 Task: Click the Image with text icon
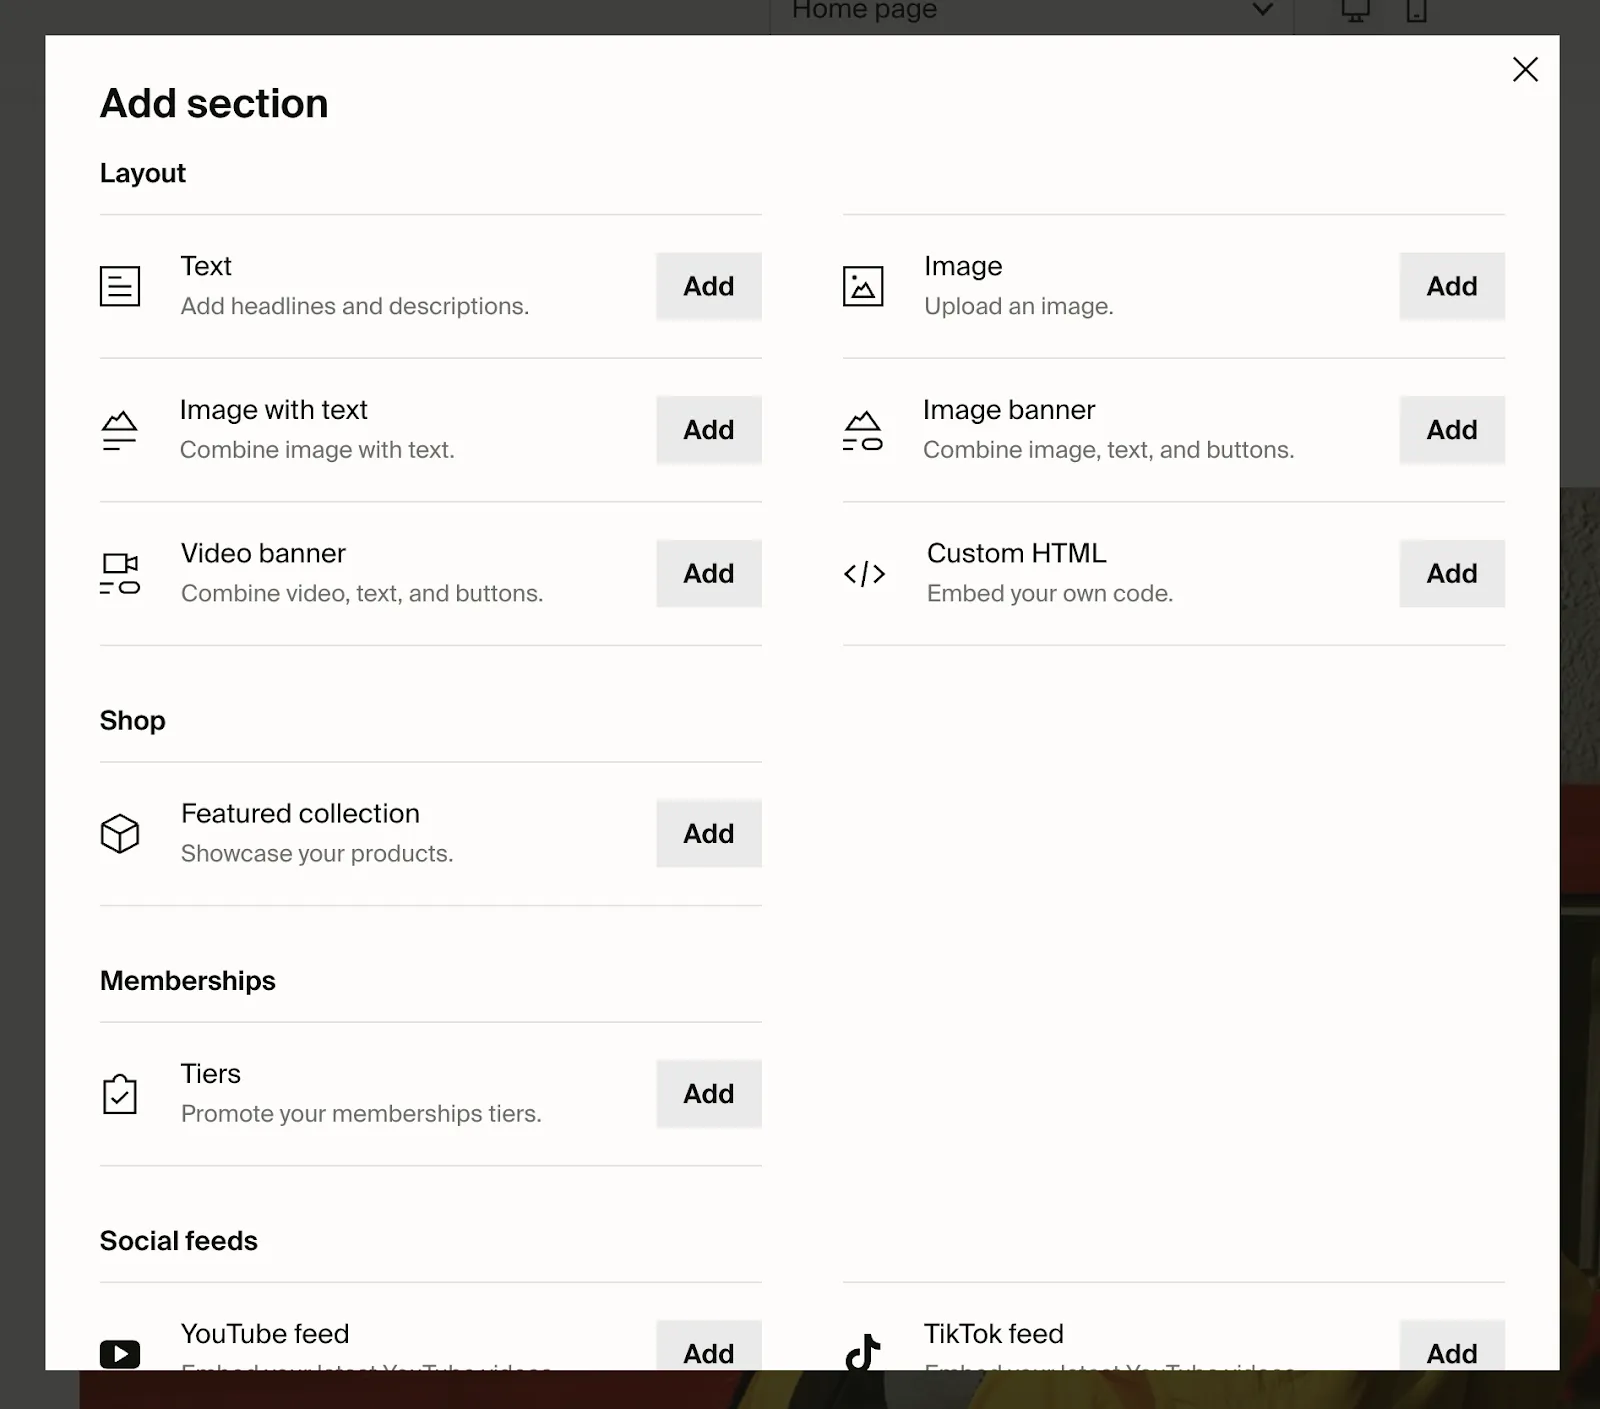120,430
